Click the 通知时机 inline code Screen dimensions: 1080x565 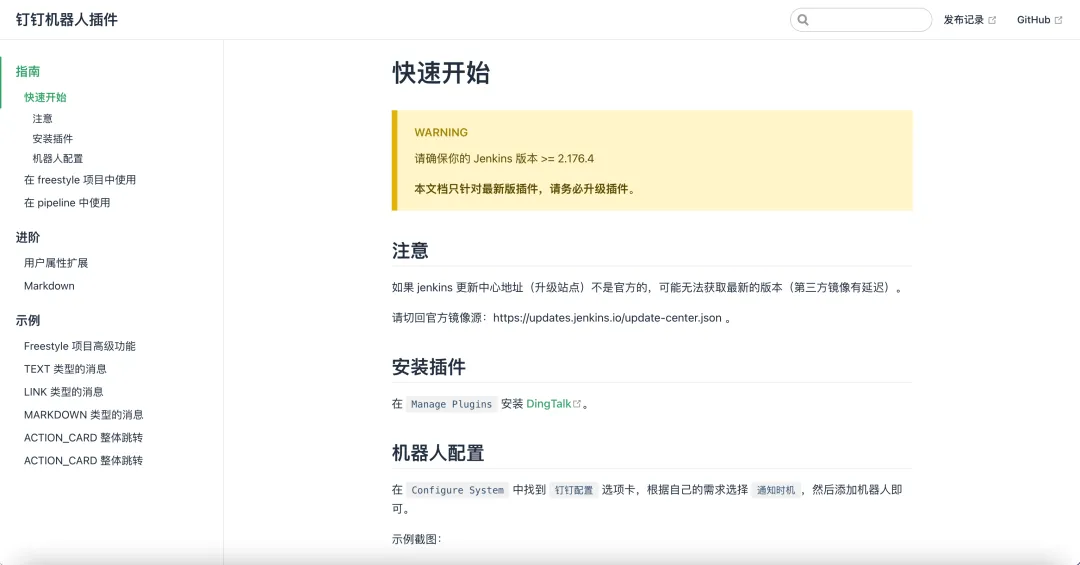pyautogui.click(x=776, y=490)
